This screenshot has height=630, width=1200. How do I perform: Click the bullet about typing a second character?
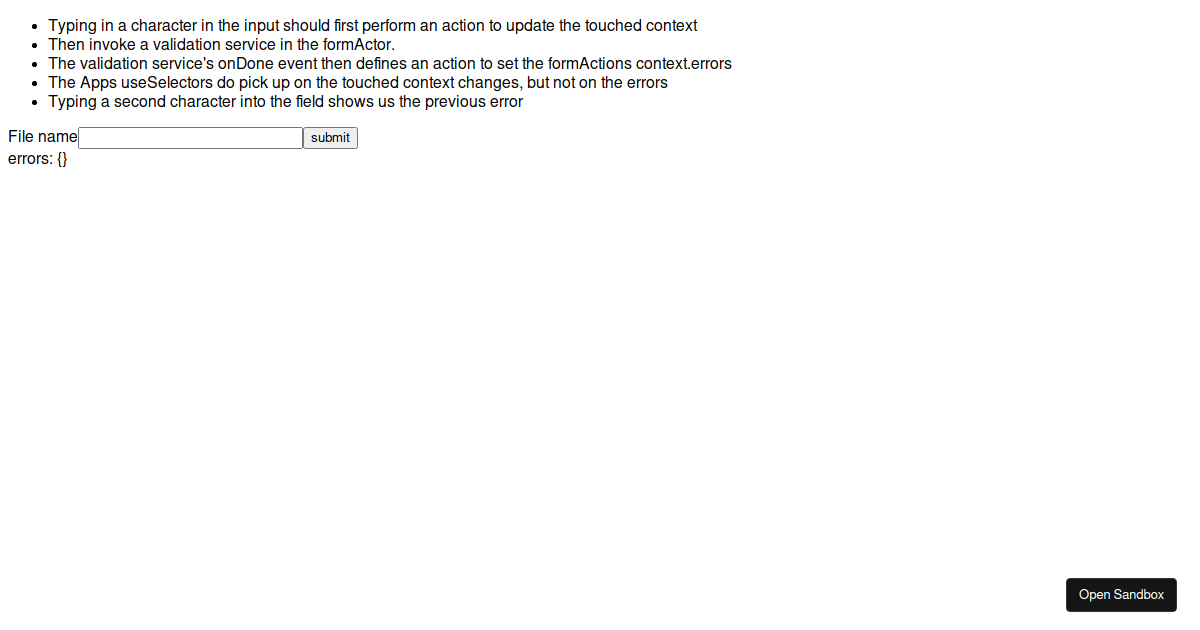(x=286, y=102)
